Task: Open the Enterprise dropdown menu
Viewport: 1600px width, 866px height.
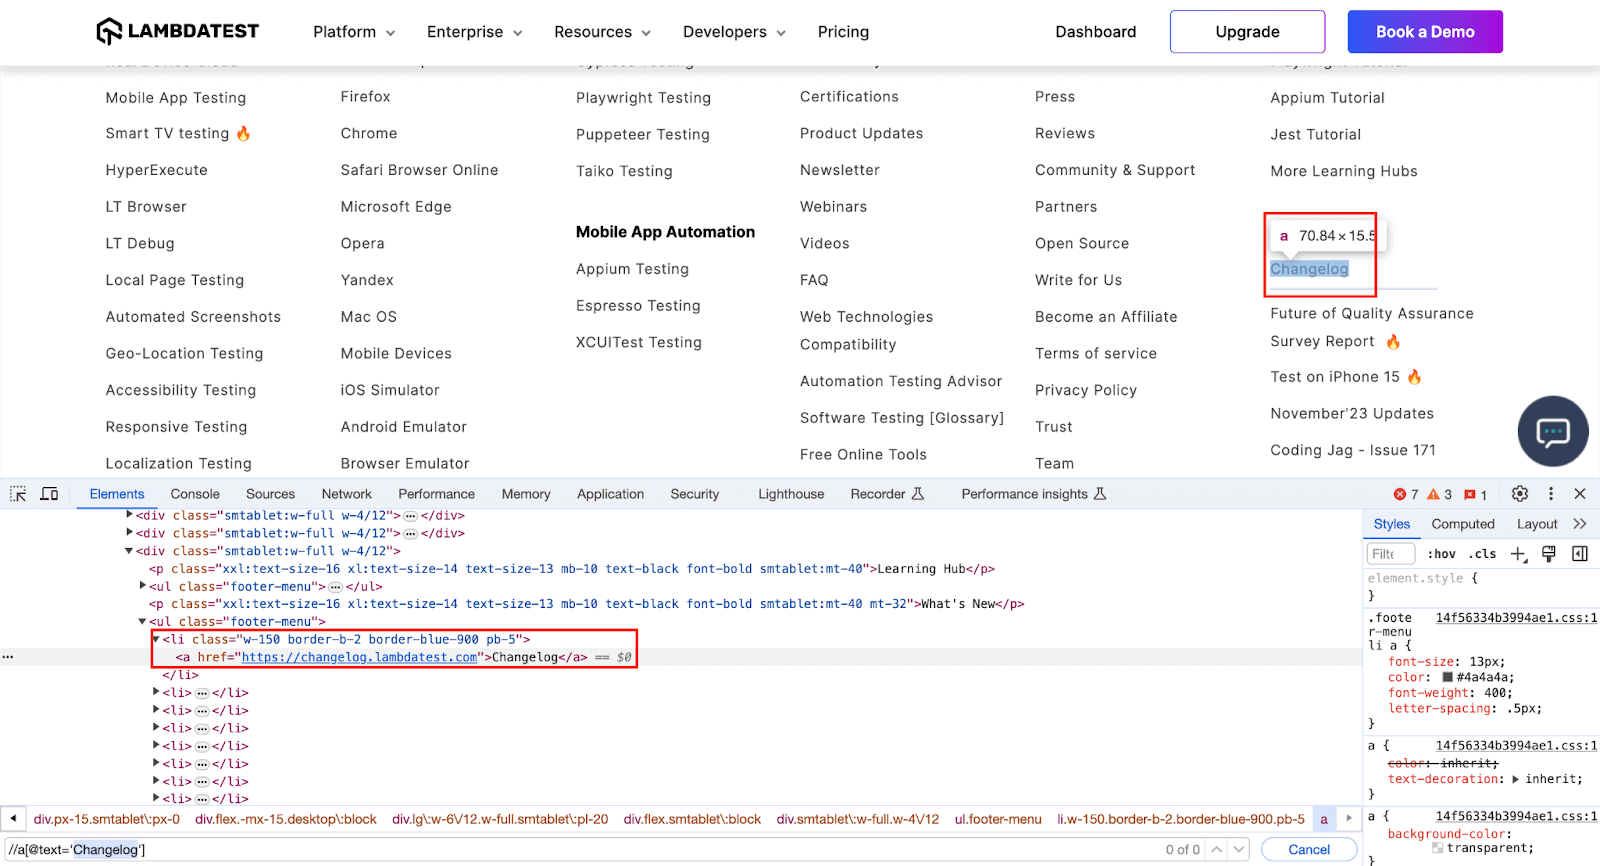Action: pos(474,32)
